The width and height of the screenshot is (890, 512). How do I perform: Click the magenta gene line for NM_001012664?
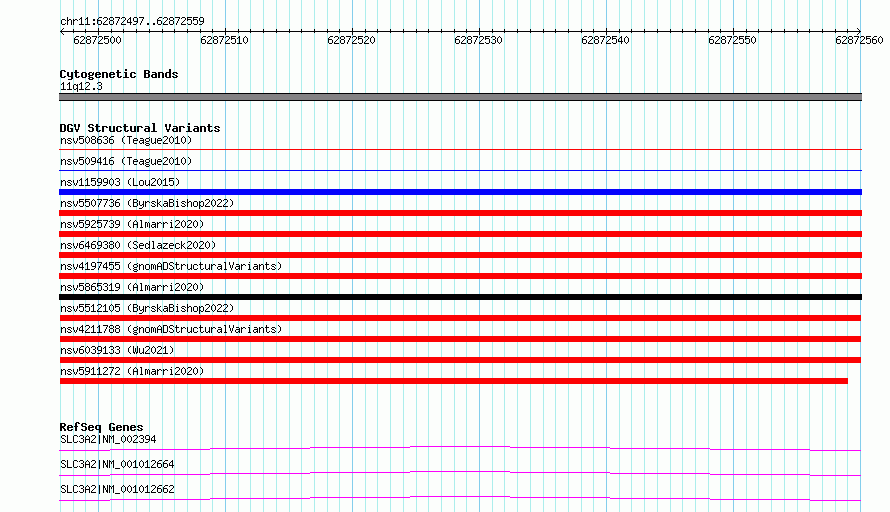pyautogui.click(x=460, y=473)
